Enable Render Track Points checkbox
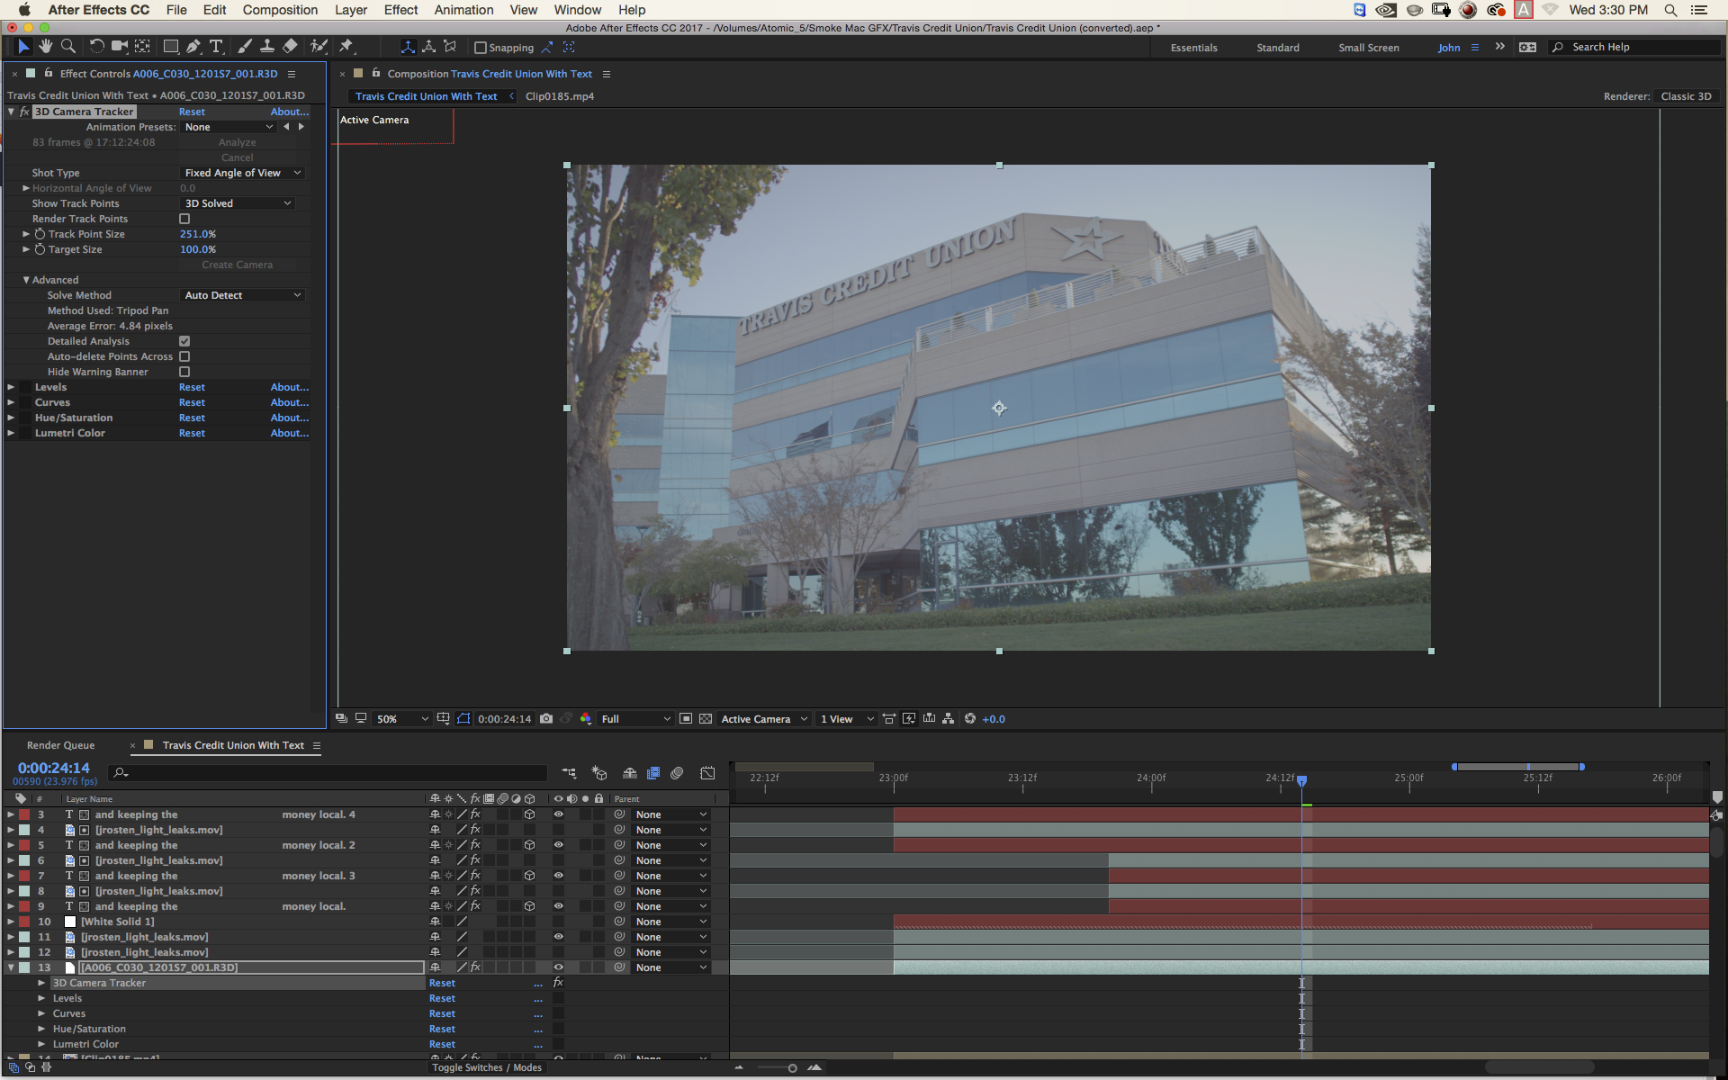Viewport: 1728px width, 1080px height. pos(184,219)
